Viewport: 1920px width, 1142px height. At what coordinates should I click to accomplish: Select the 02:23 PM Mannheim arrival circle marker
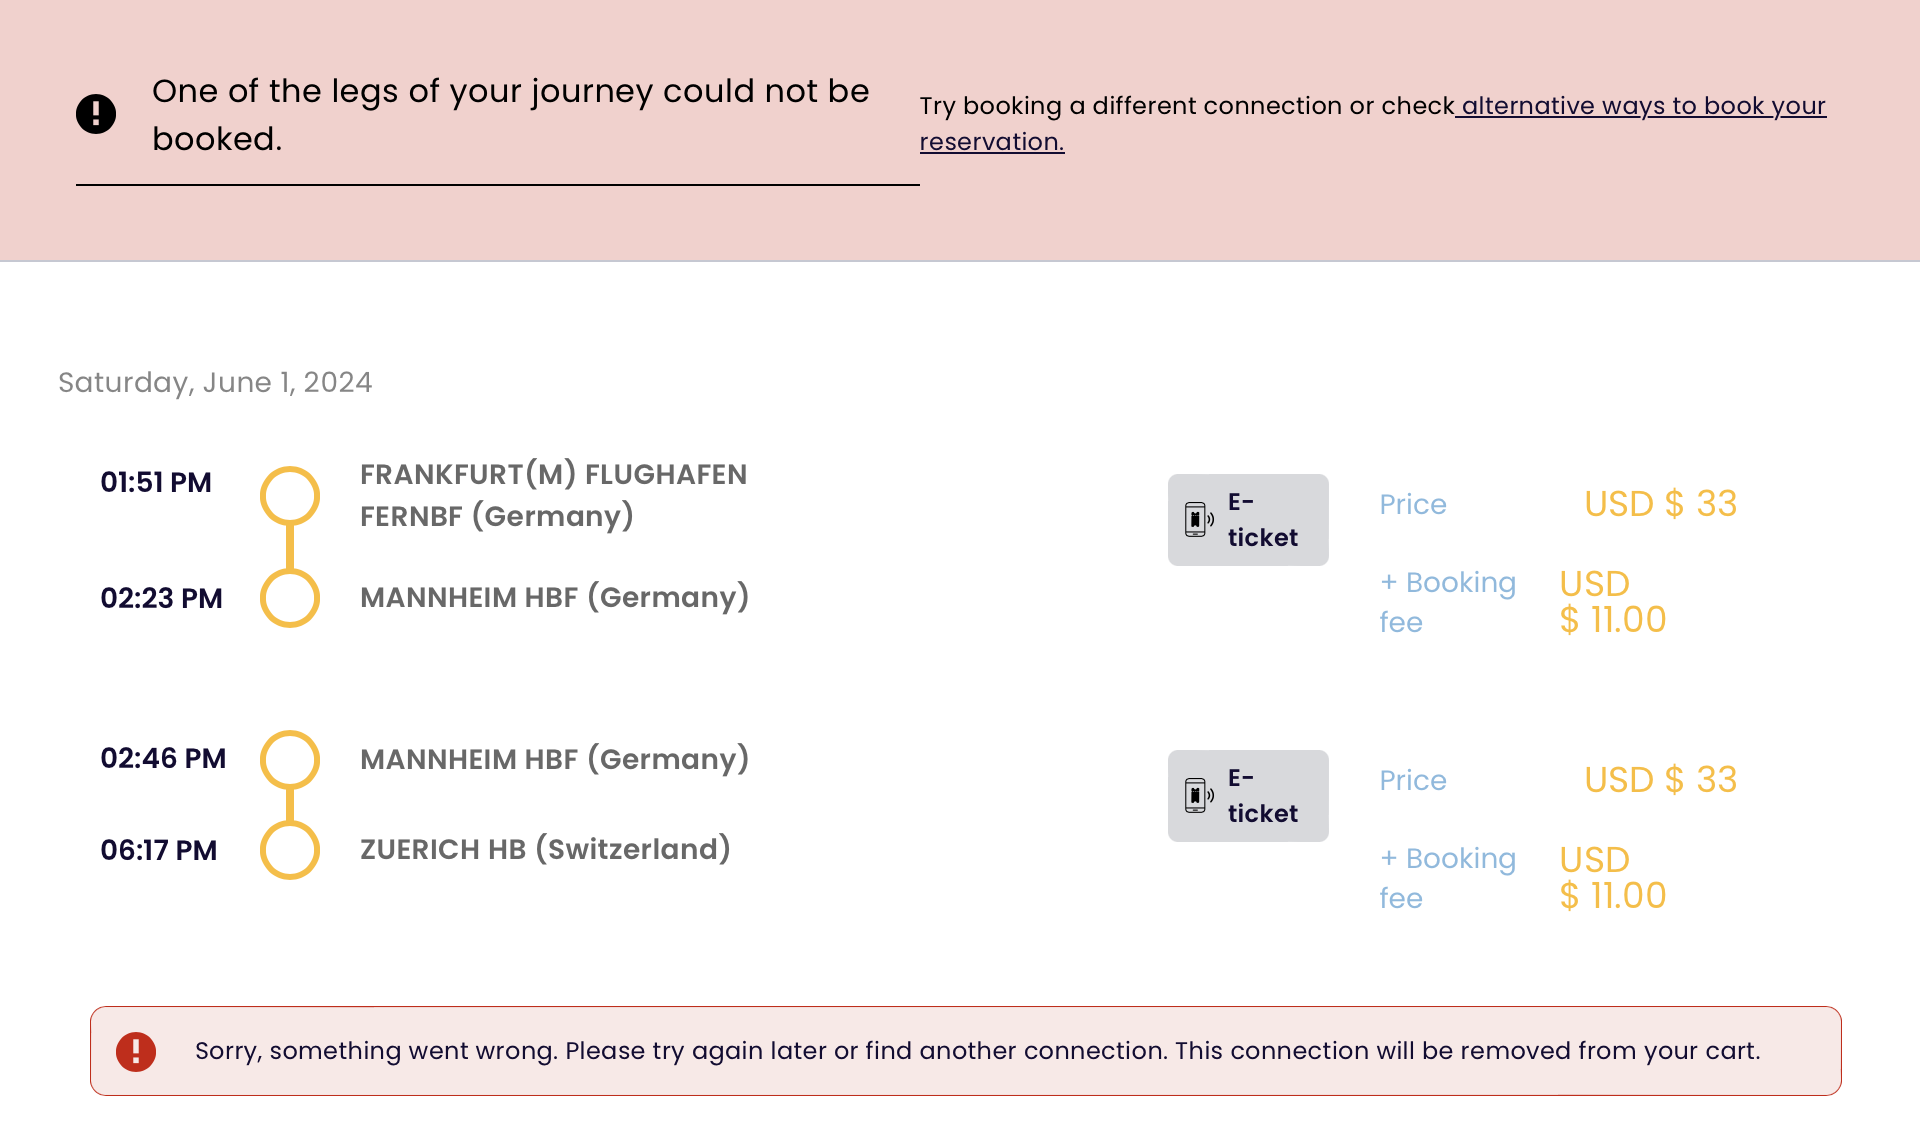pos(290,598)
